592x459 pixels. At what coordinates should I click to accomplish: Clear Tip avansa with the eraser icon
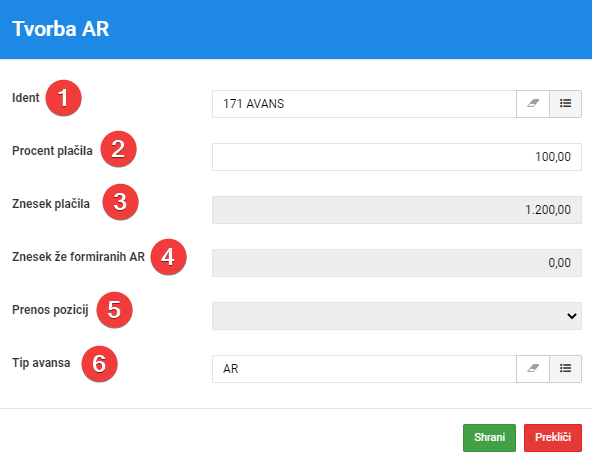point(533,369)
